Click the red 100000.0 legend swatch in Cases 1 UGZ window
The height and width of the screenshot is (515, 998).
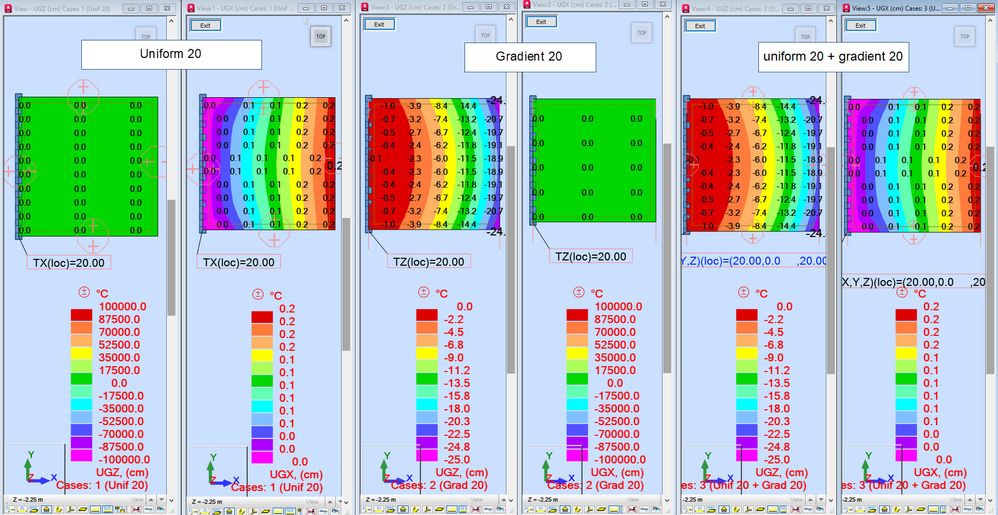point(81,314)
